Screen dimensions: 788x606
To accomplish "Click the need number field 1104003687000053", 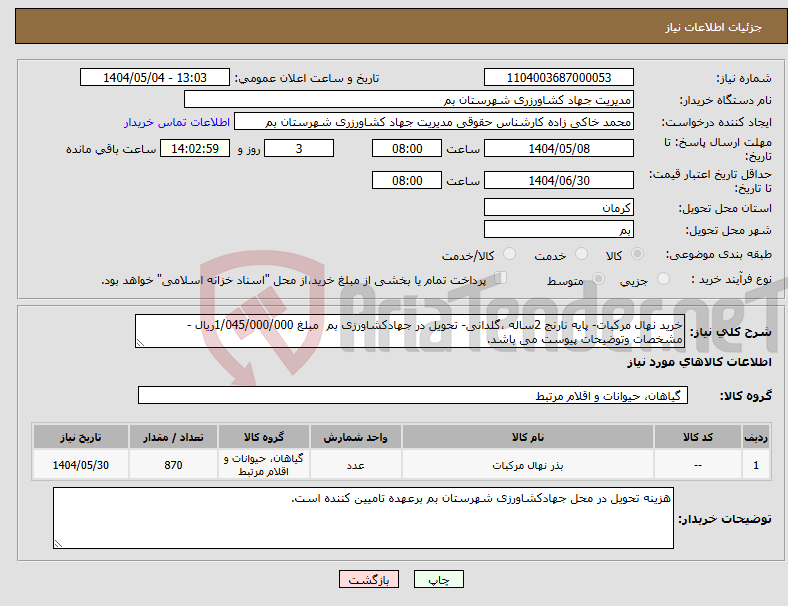I will click(x=559, y=77).
